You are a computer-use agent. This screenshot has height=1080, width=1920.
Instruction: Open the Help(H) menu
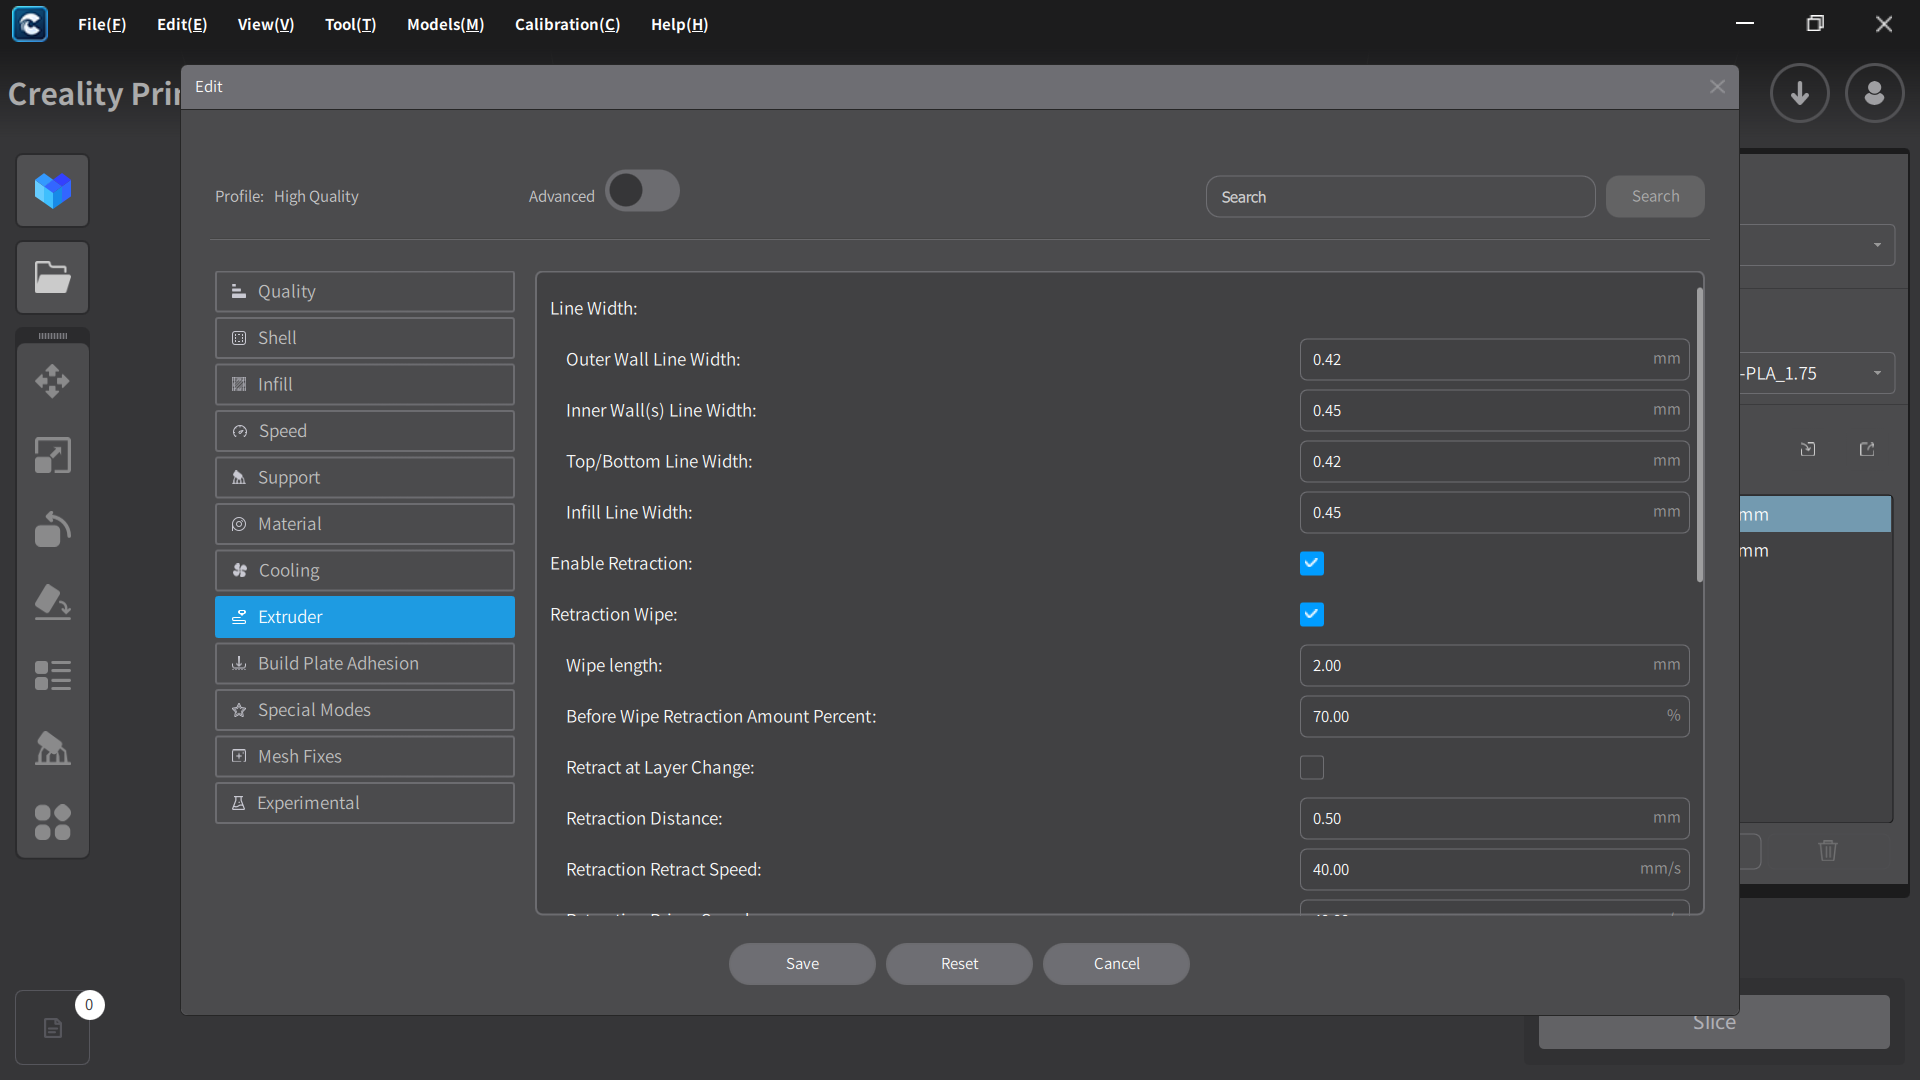coord(680,24)
